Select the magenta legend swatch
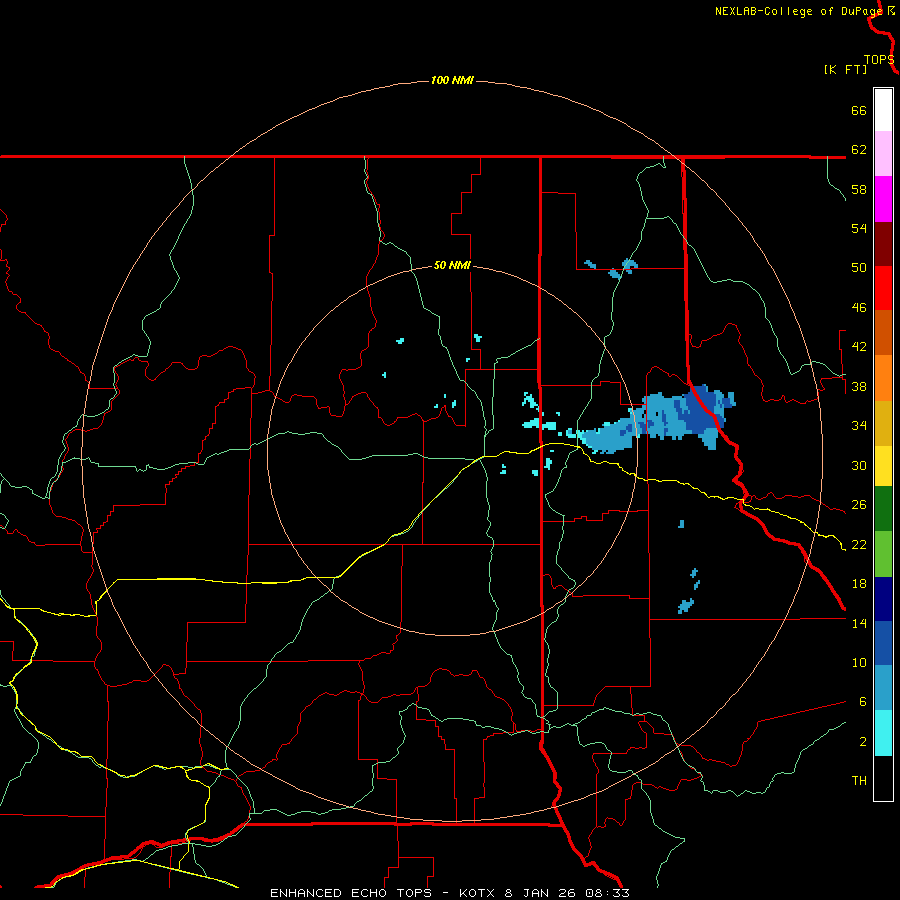This screenshot has width=900, height=900. click(883, 199)
